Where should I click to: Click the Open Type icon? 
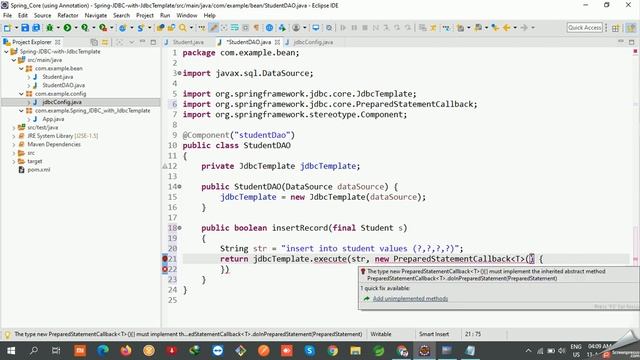161,28
